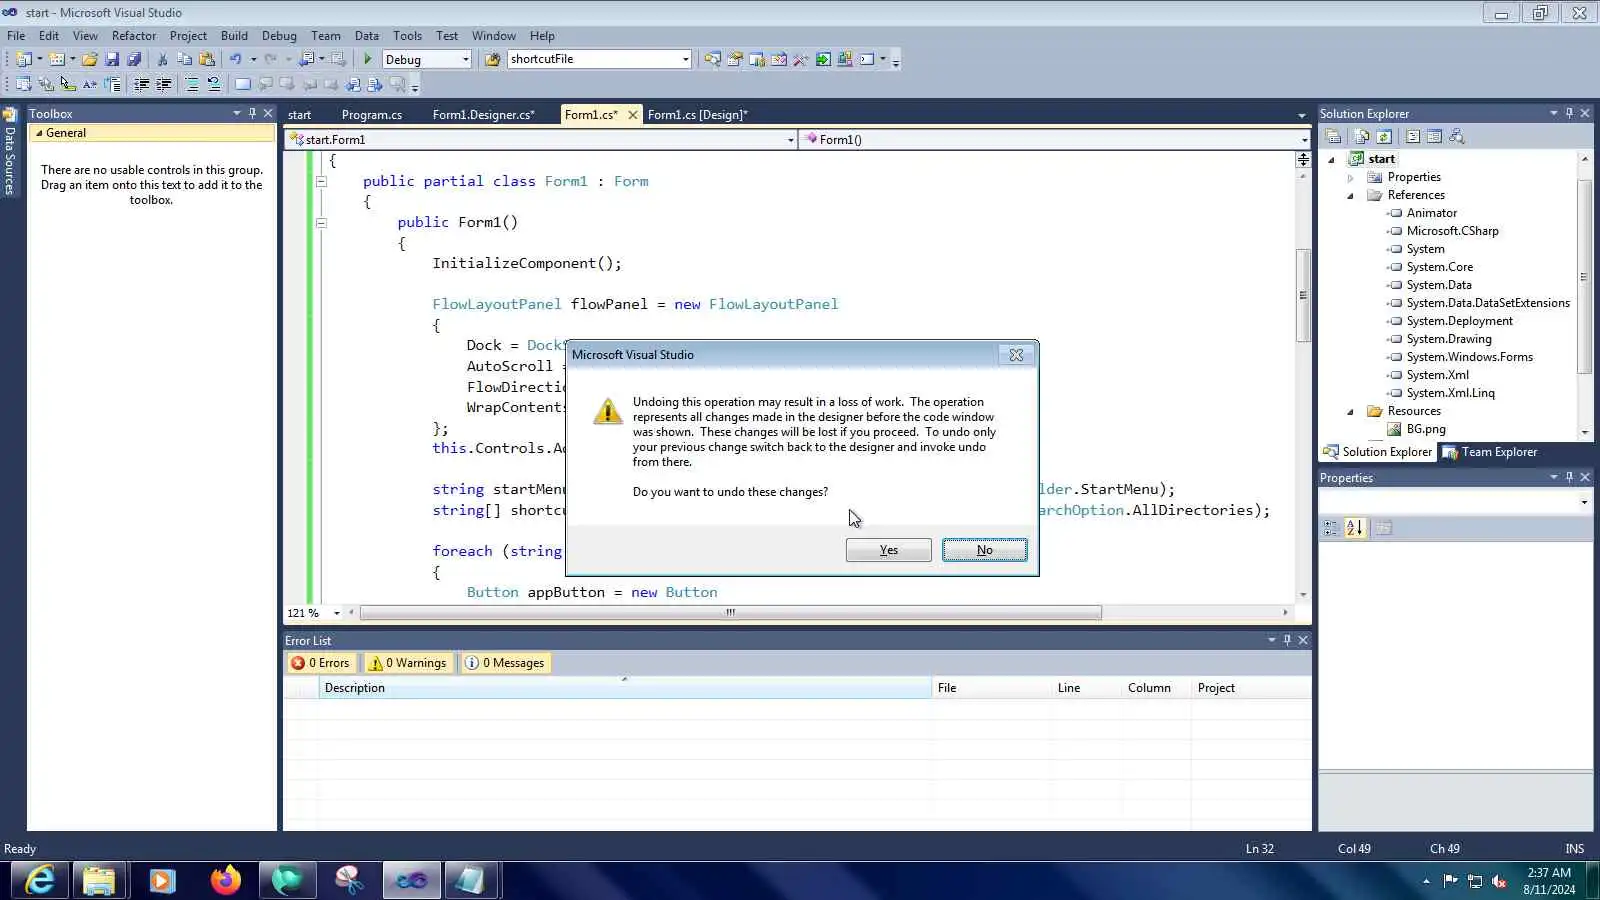This screenshot has height=900, width=1600.
Task: Open the Form1() member dropdown
Action: (1303, 140)
